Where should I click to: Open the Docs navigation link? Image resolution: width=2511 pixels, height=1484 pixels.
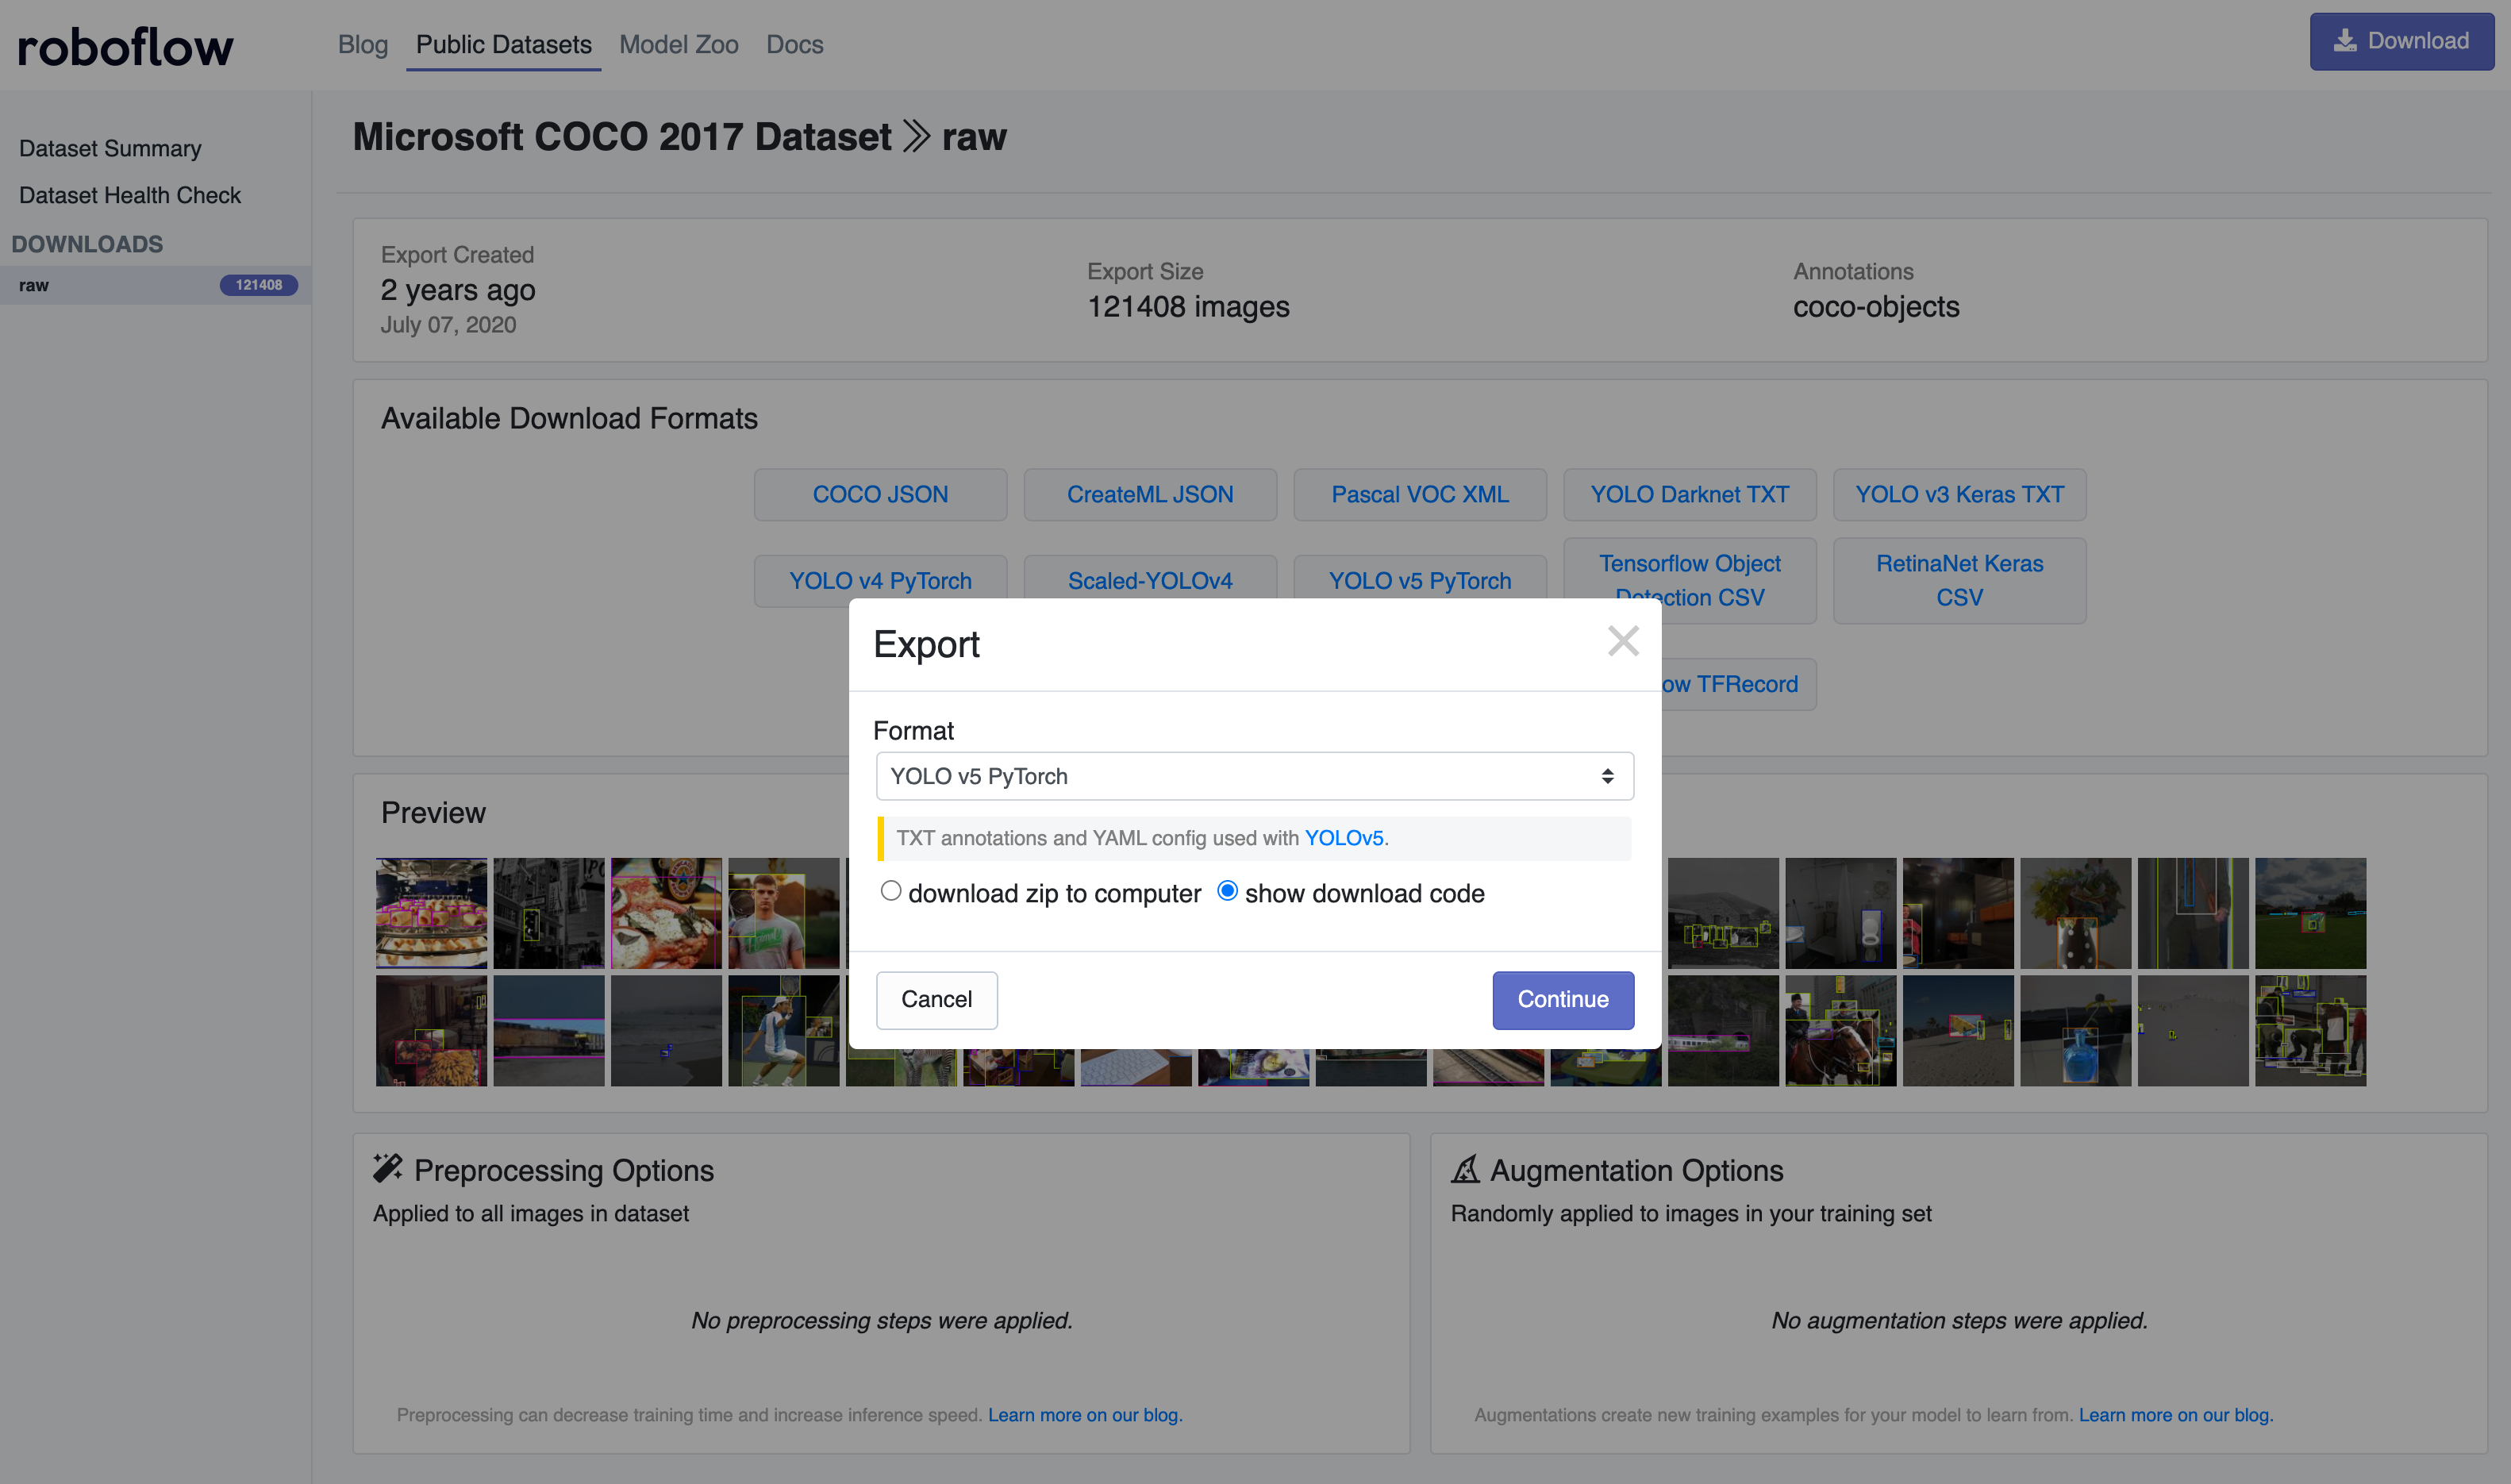[x=794, y=45]
